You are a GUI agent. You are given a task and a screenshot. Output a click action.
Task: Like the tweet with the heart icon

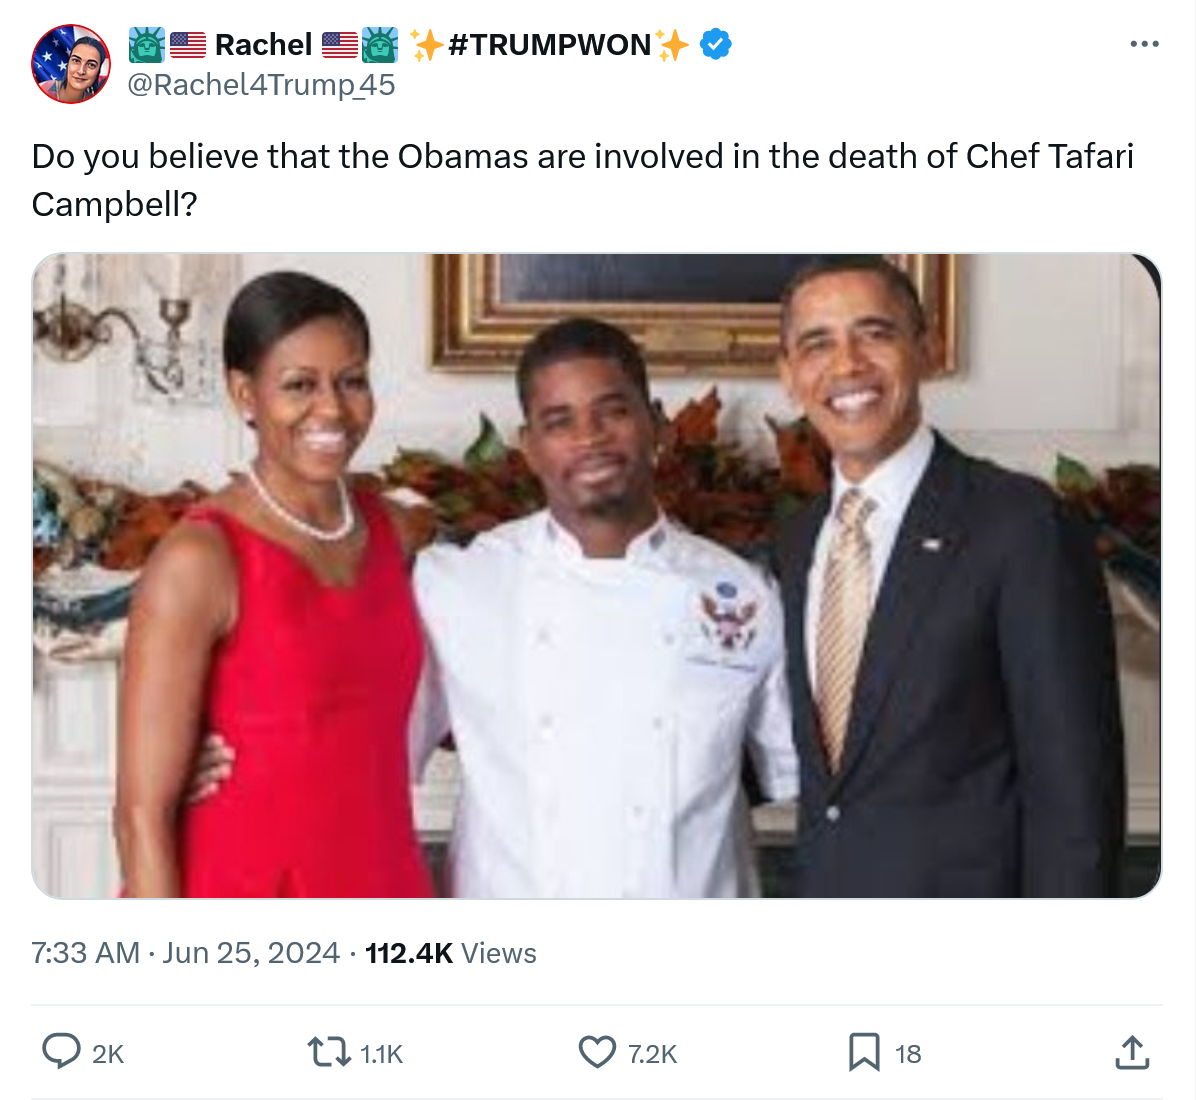[x=597, y=1052]
